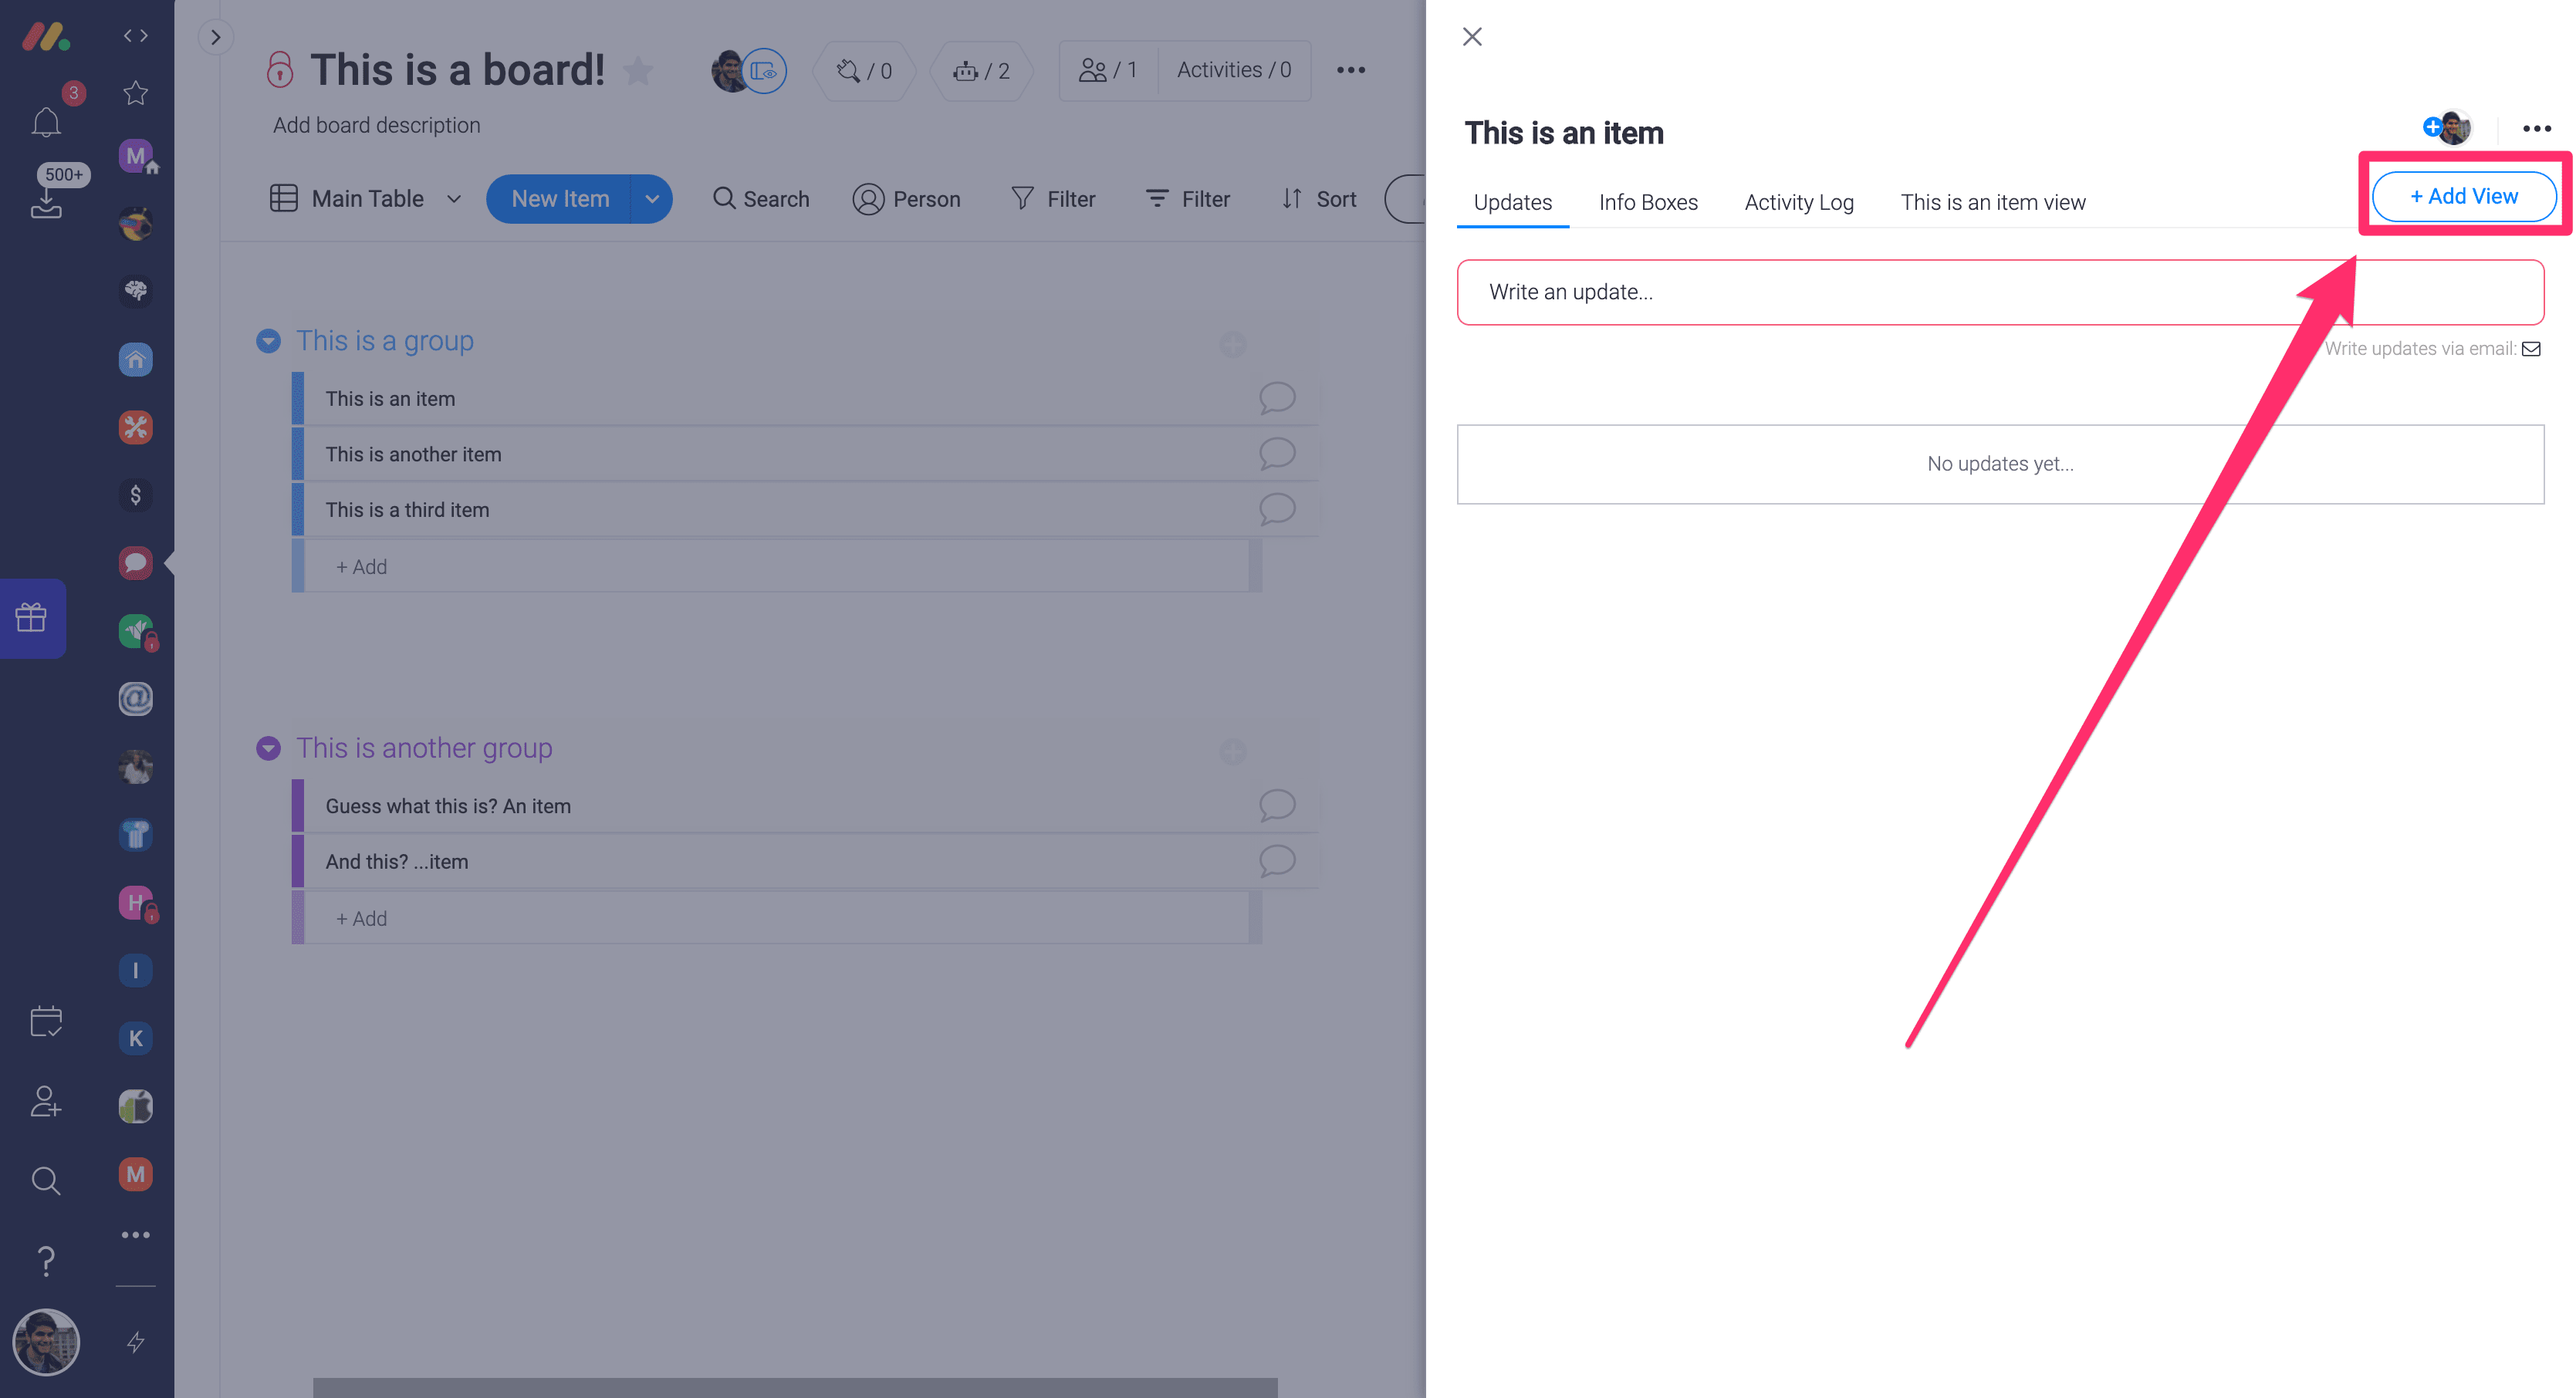Click the user profile avatar
Viewport: 2576px width, 1398px height.
pyautogui.click(x=46, y=1342)
